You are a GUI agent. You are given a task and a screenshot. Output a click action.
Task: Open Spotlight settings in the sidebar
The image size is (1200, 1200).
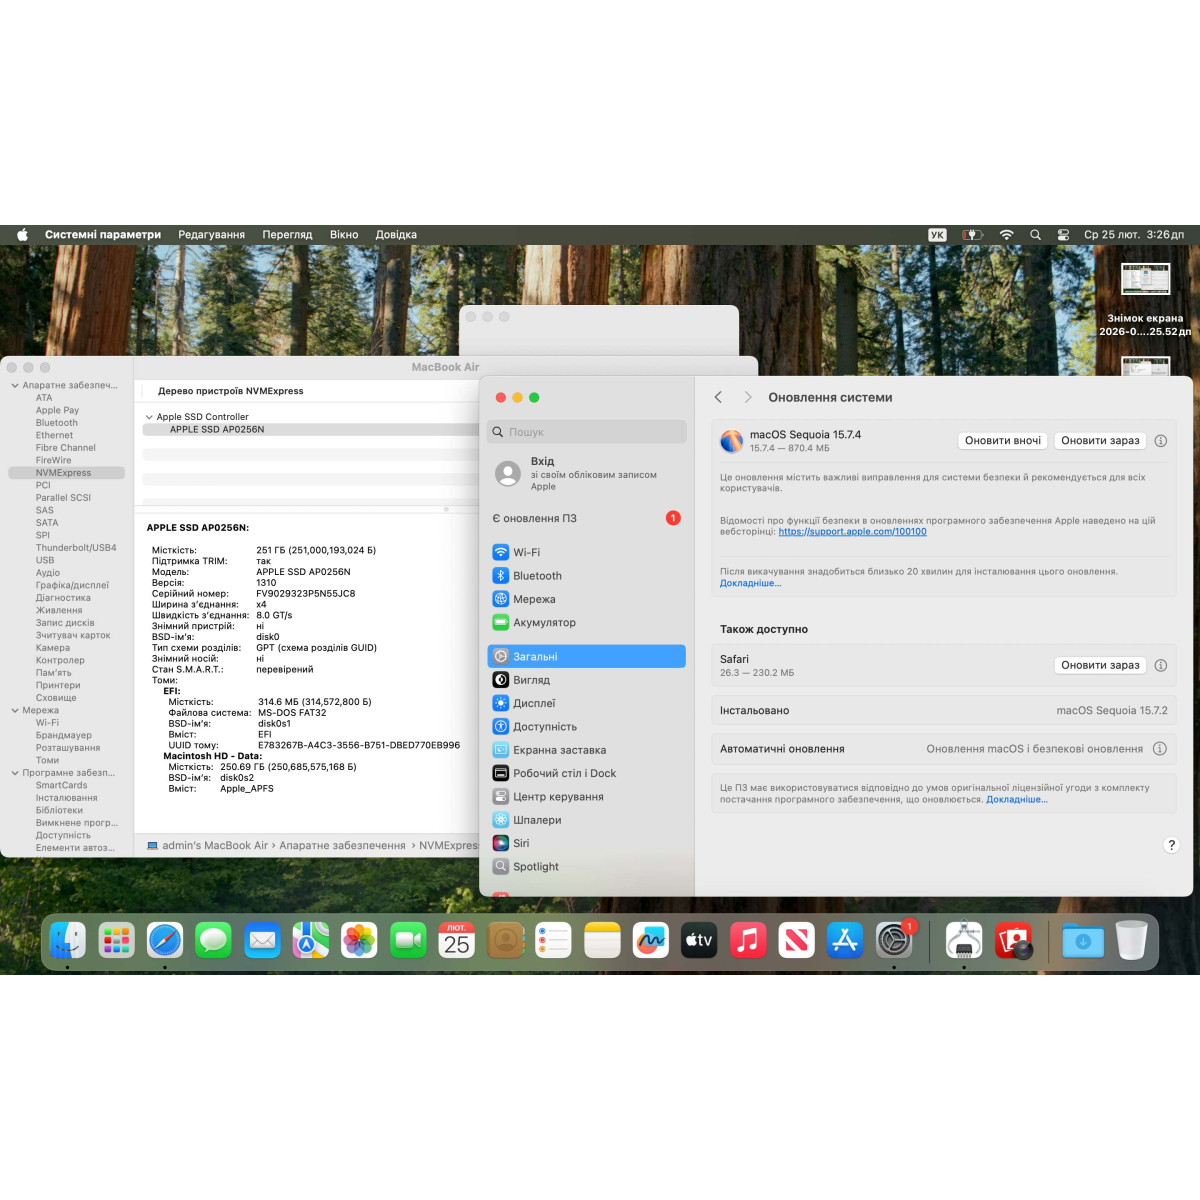coord(586,867)
